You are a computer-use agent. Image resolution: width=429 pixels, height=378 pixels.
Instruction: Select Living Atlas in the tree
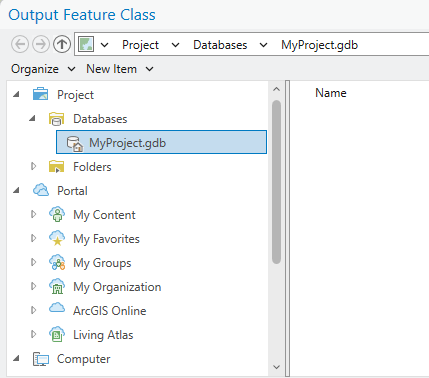tap(103, 335)
